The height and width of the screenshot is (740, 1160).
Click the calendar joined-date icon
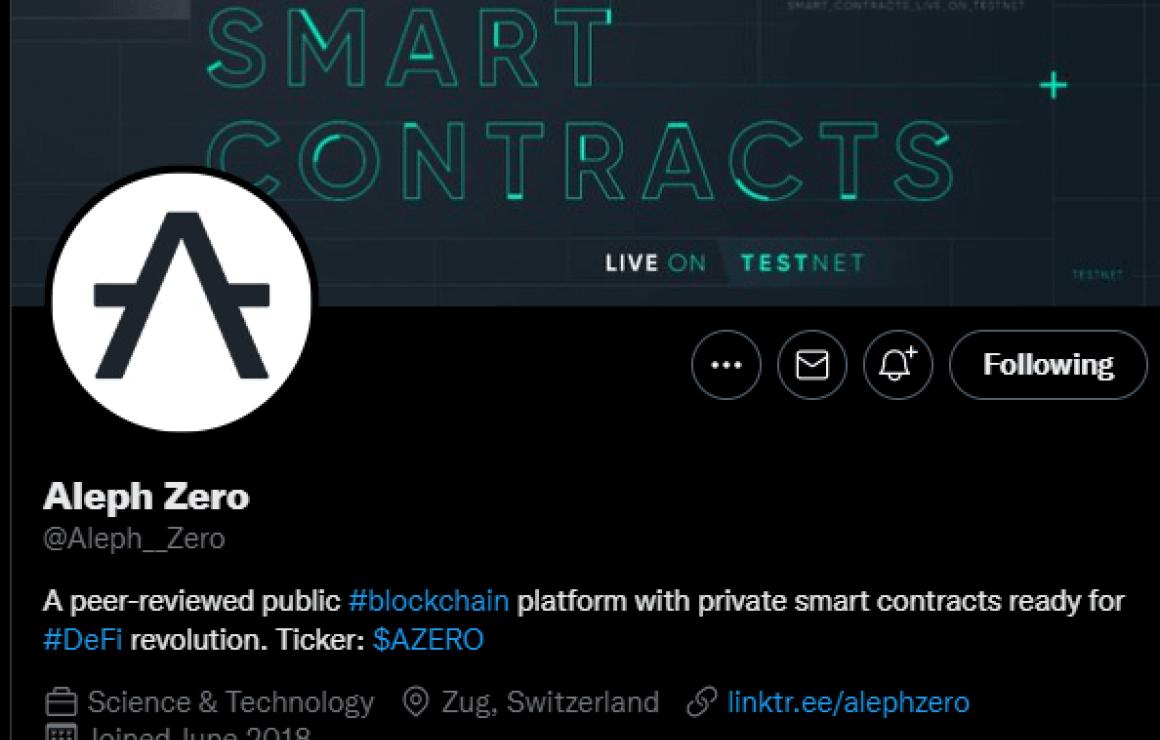click(61, 733)
